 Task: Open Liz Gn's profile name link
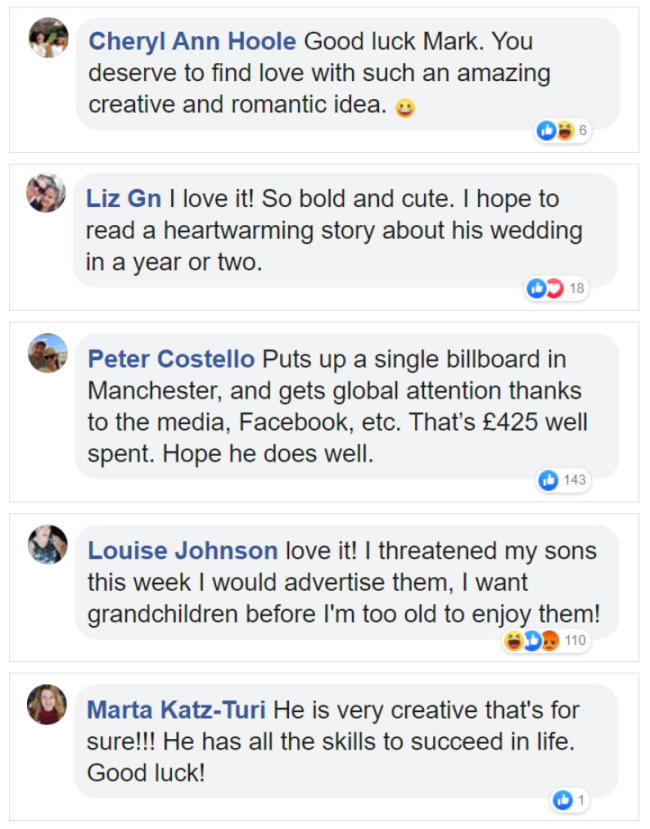(123, 199)
